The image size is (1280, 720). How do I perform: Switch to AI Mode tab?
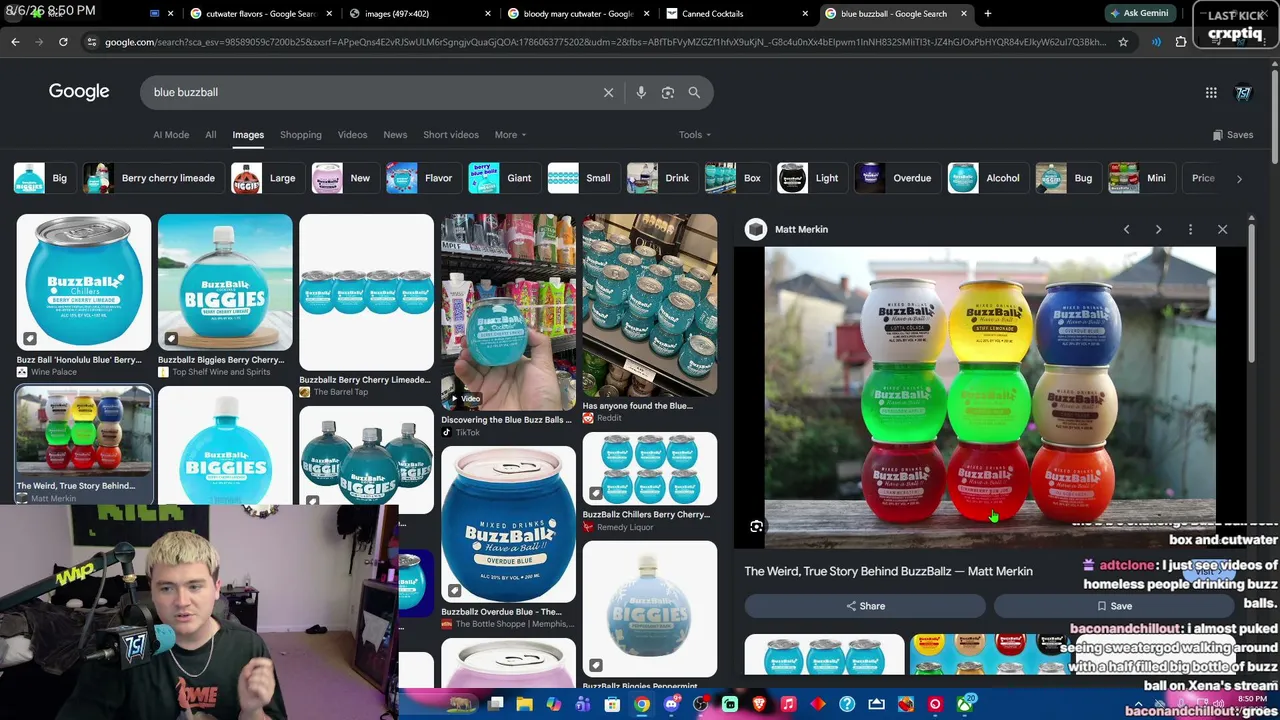point(171,135)
